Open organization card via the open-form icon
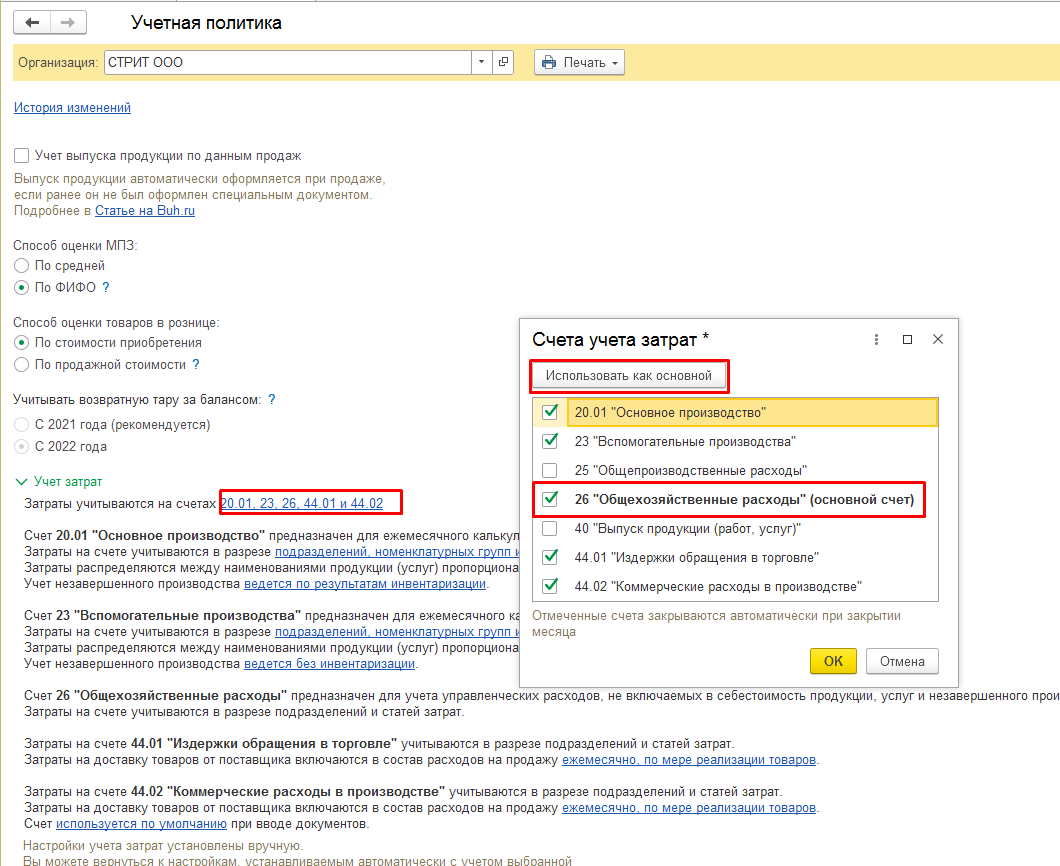The width and height of the screenshot is (1060, 866). [x=503, y=62]
